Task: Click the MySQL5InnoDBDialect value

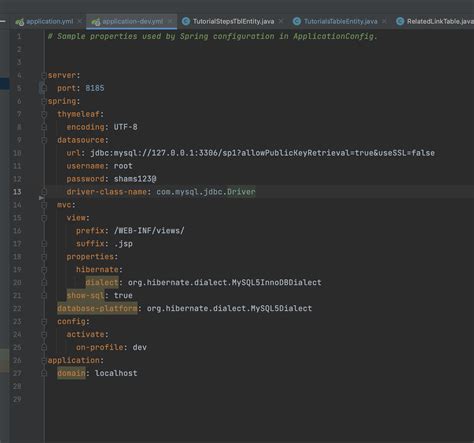Action: coord(276,283)
